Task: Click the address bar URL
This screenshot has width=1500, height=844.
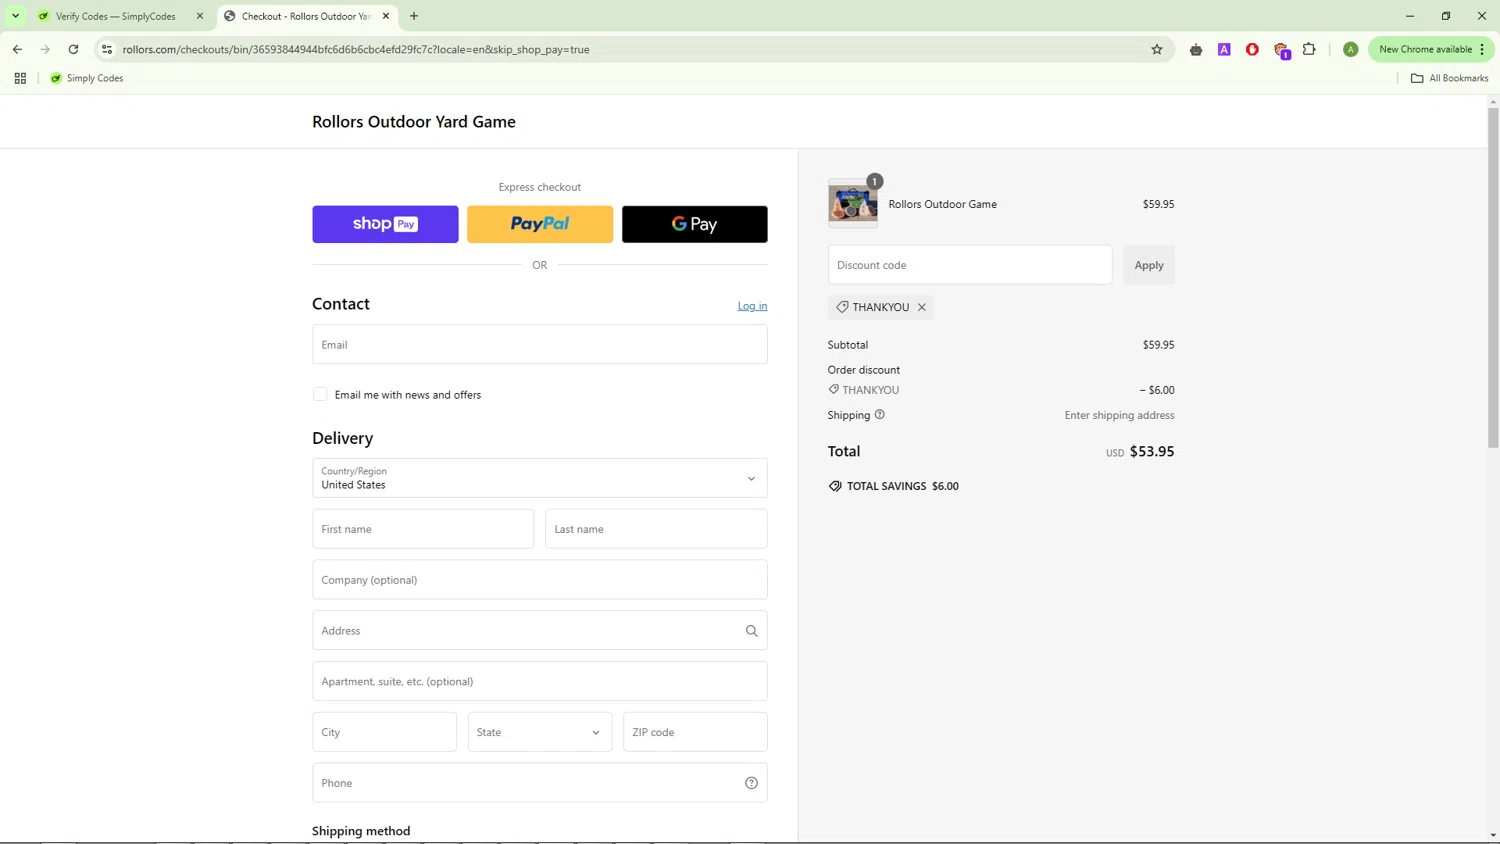Action: (356, 49)
